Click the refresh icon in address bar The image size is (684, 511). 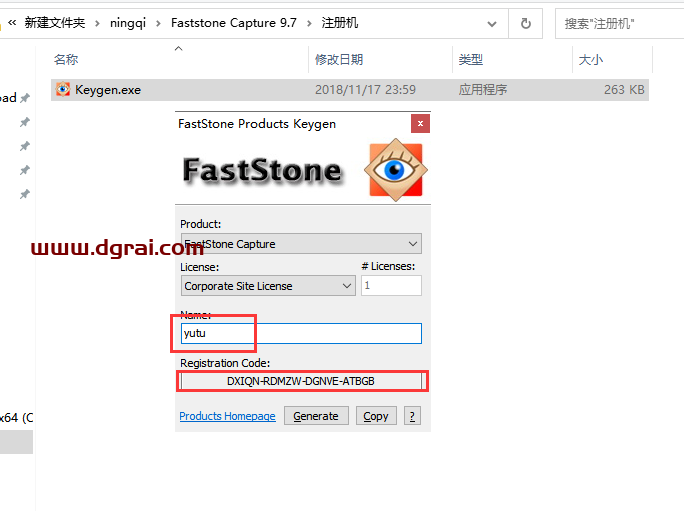(x=526, y=23)
